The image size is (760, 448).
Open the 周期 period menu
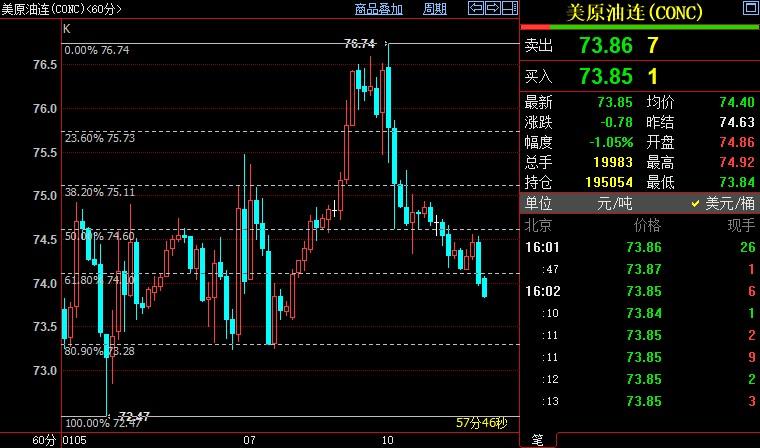[x=435, y=9]
